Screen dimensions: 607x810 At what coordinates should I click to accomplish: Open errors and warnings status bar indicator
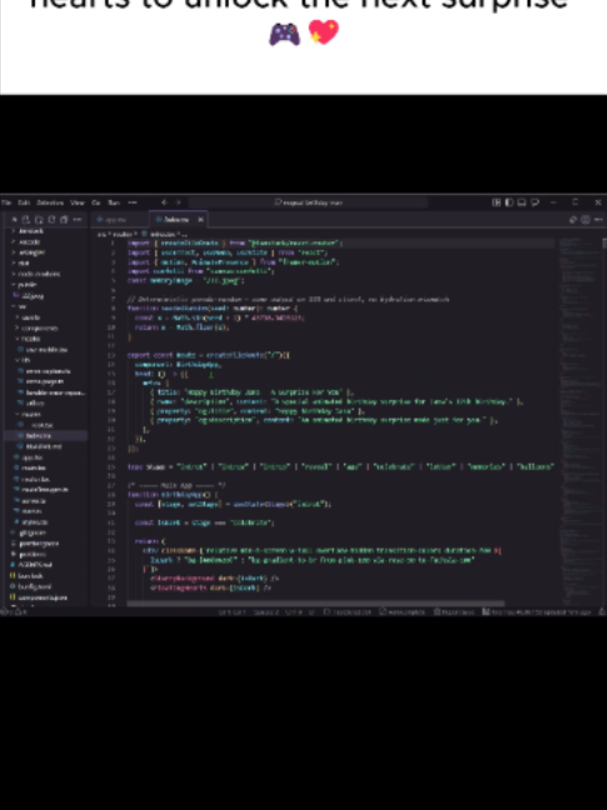13,612
